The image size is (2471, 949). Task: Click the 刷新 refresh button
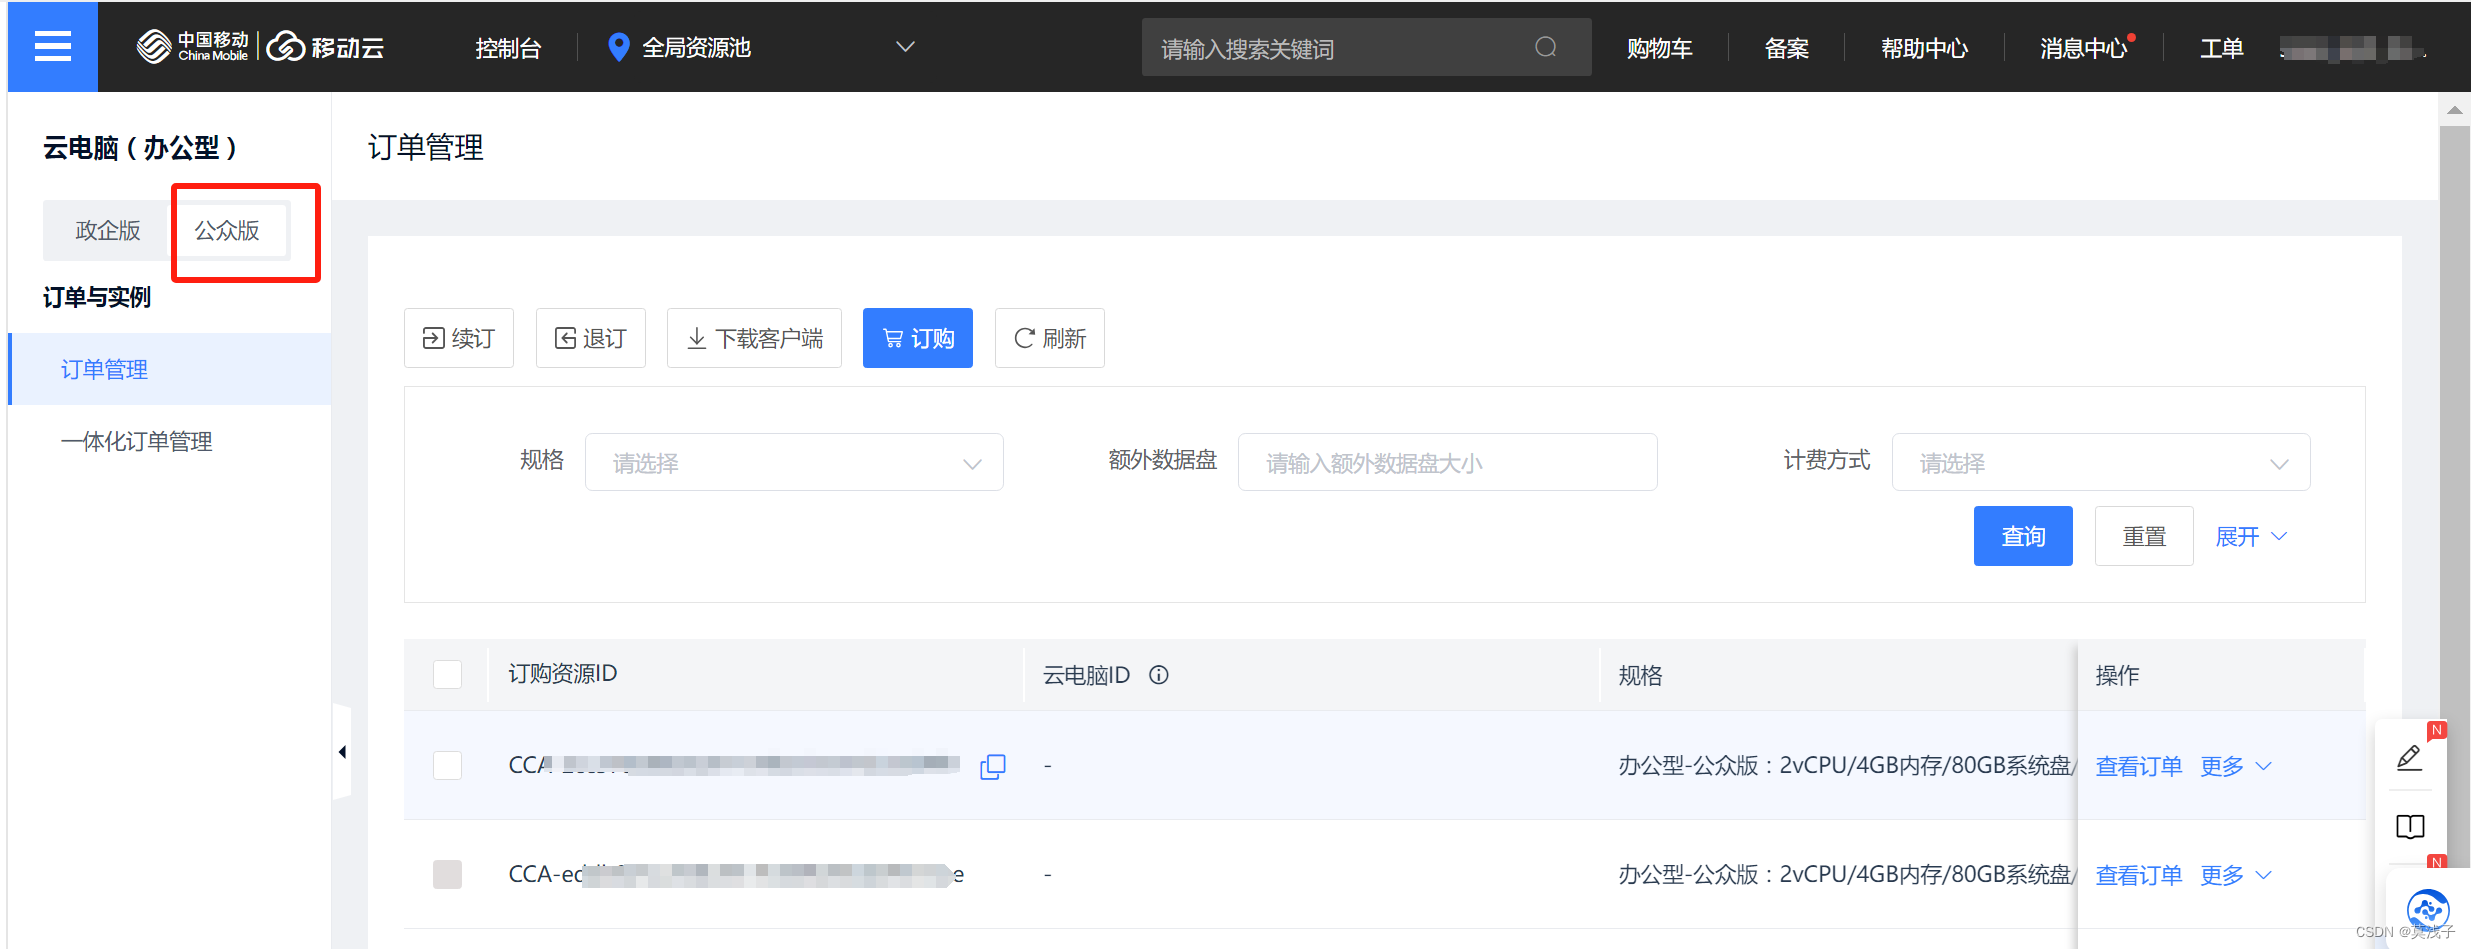(x=1050, y=338)
